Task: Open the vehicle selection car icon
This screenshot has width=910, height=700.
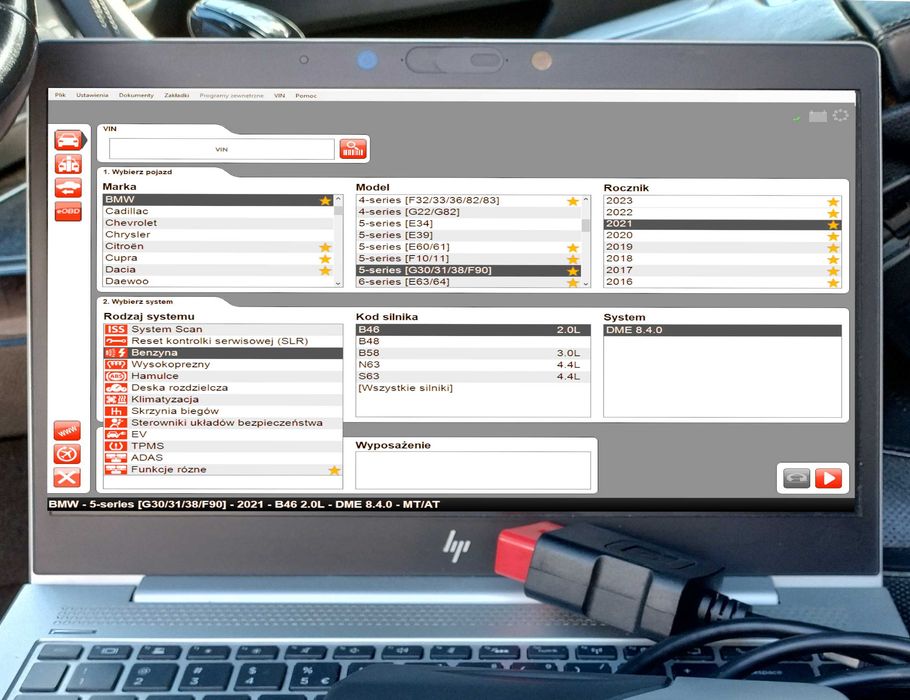Action: (69, 140)
